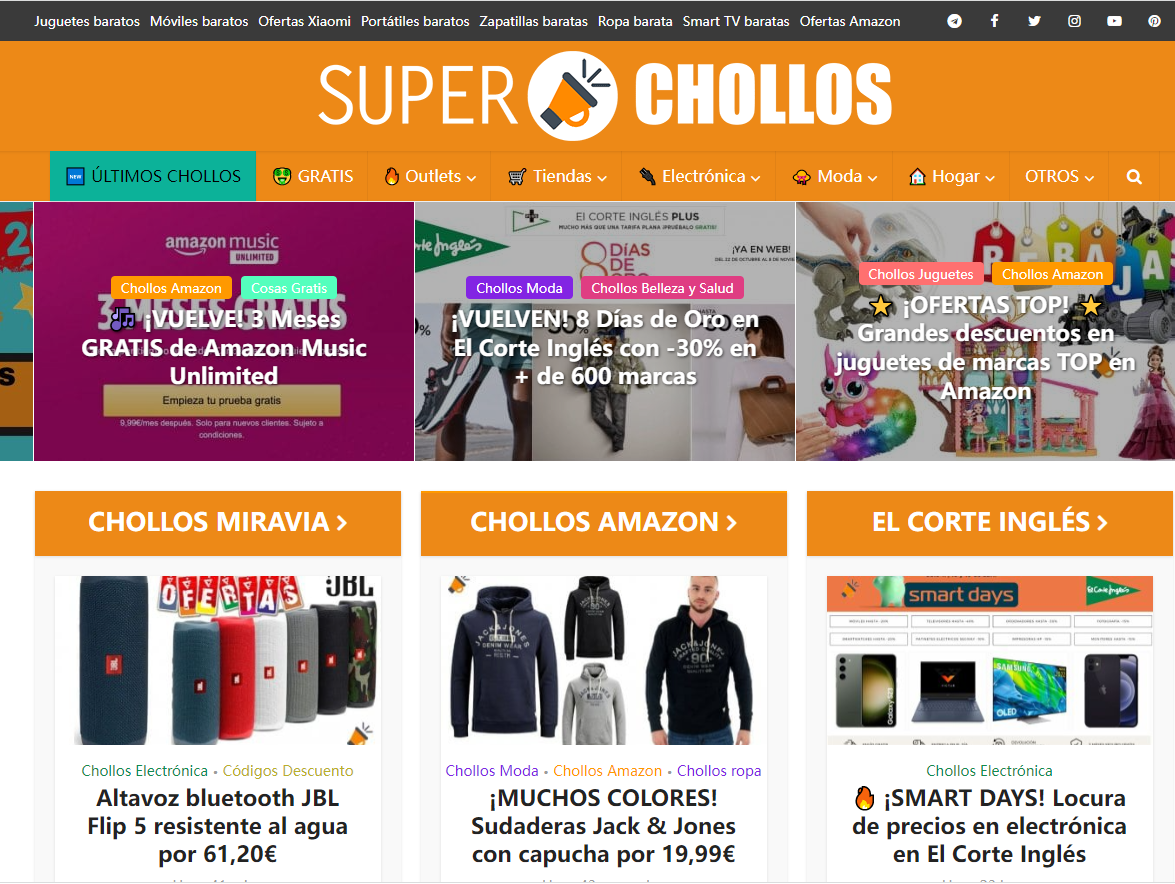Click the CHOLLOS MIRAVIA header button
The height and width of the screenshot is (884, 1175).
[218, 523]
